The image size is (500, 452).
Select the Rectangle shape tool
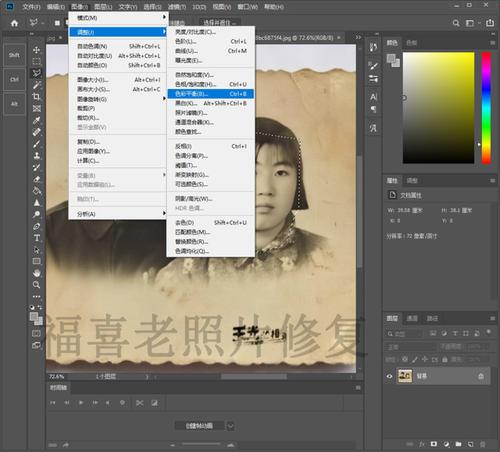pos(36,261)
